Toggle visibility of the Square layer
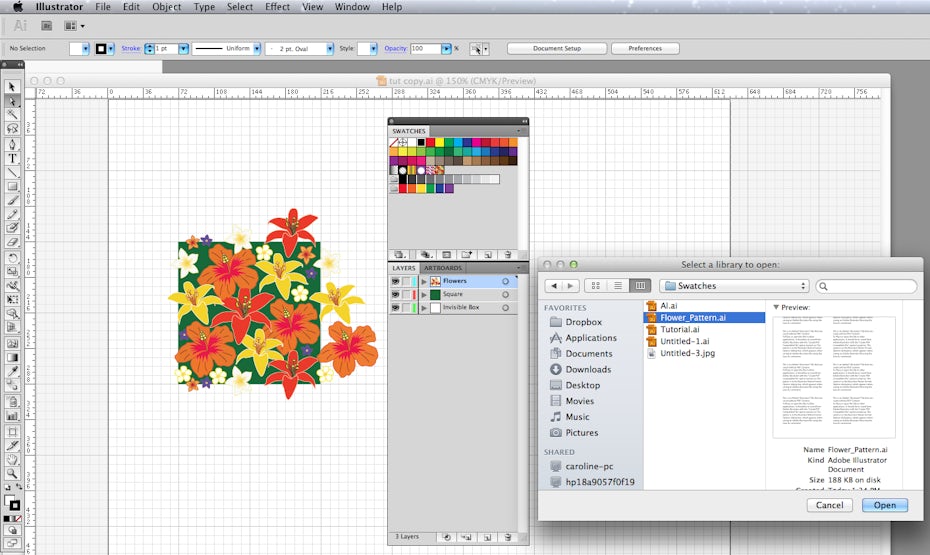The width and height of the screenshot is (930, 555). [x=395, y=294]
